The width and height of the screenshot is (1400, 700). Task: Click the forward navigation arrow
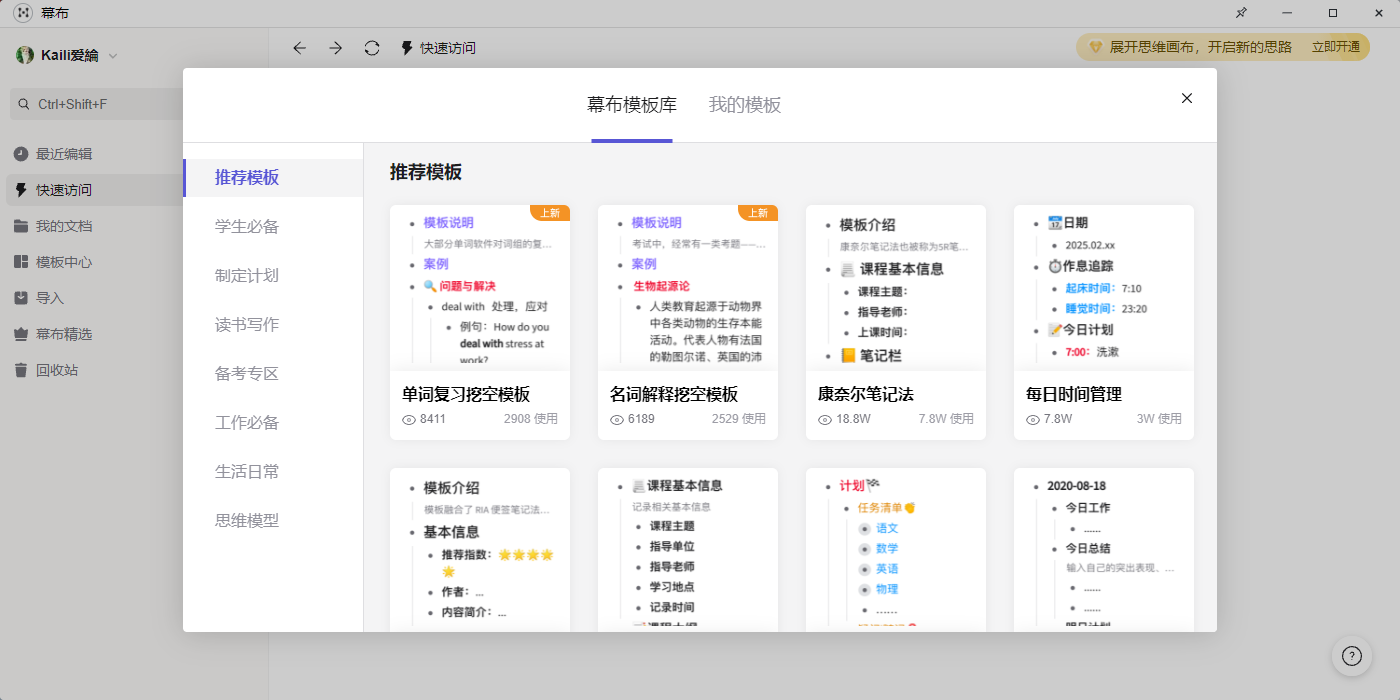click(x=336, y=48)
